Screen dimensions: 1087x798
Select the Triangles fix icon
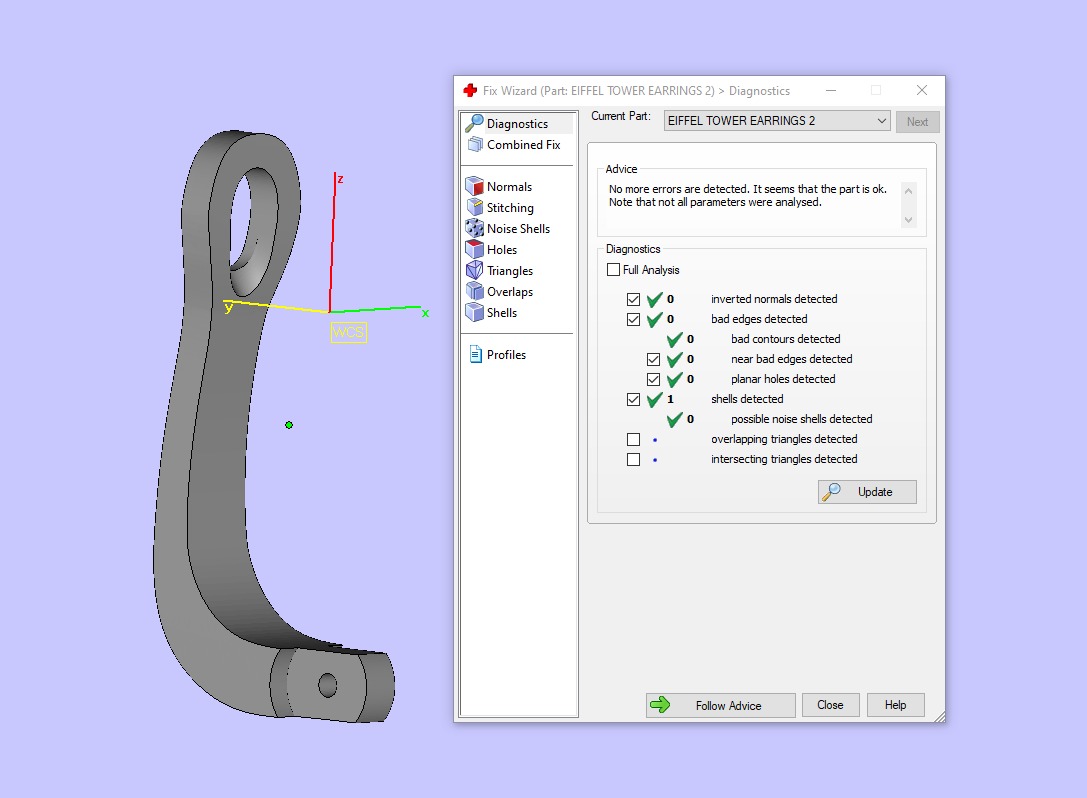tap(474, 270)
